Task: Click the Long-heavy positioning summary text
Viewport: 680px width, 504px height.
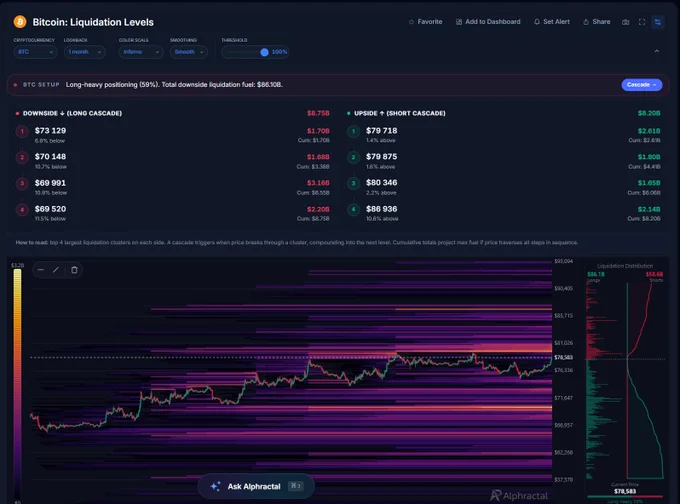Action: pos(174,85)
